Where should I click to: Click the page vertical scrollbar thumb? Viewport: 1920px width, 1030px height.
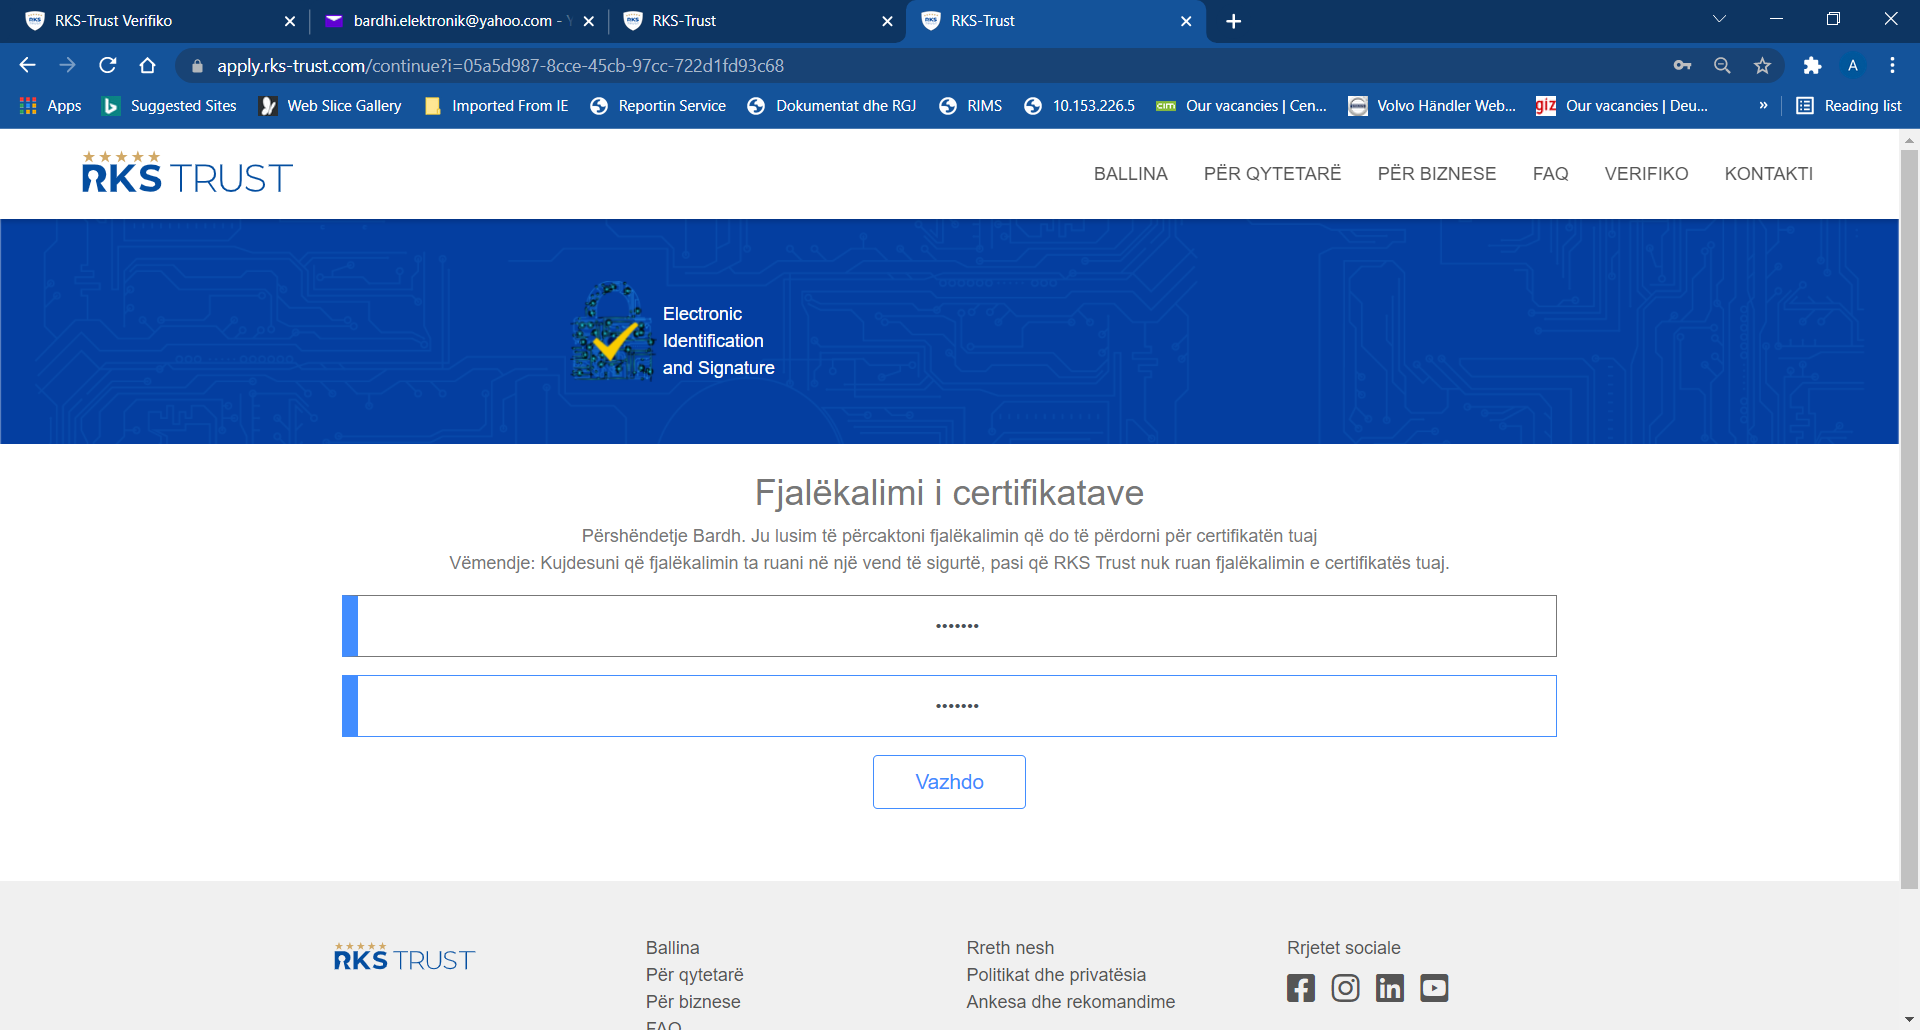(x=1909, y=518)
